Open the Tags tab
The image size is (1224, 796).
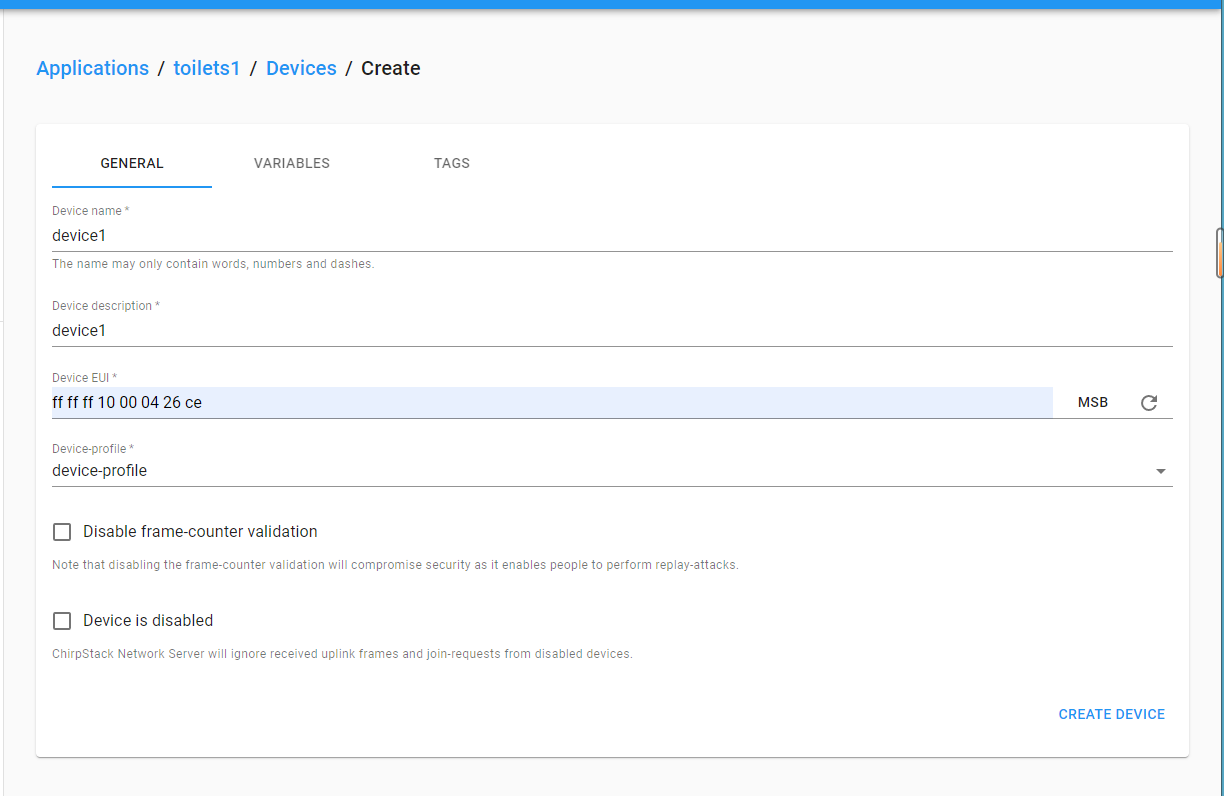tap(451, 163)
